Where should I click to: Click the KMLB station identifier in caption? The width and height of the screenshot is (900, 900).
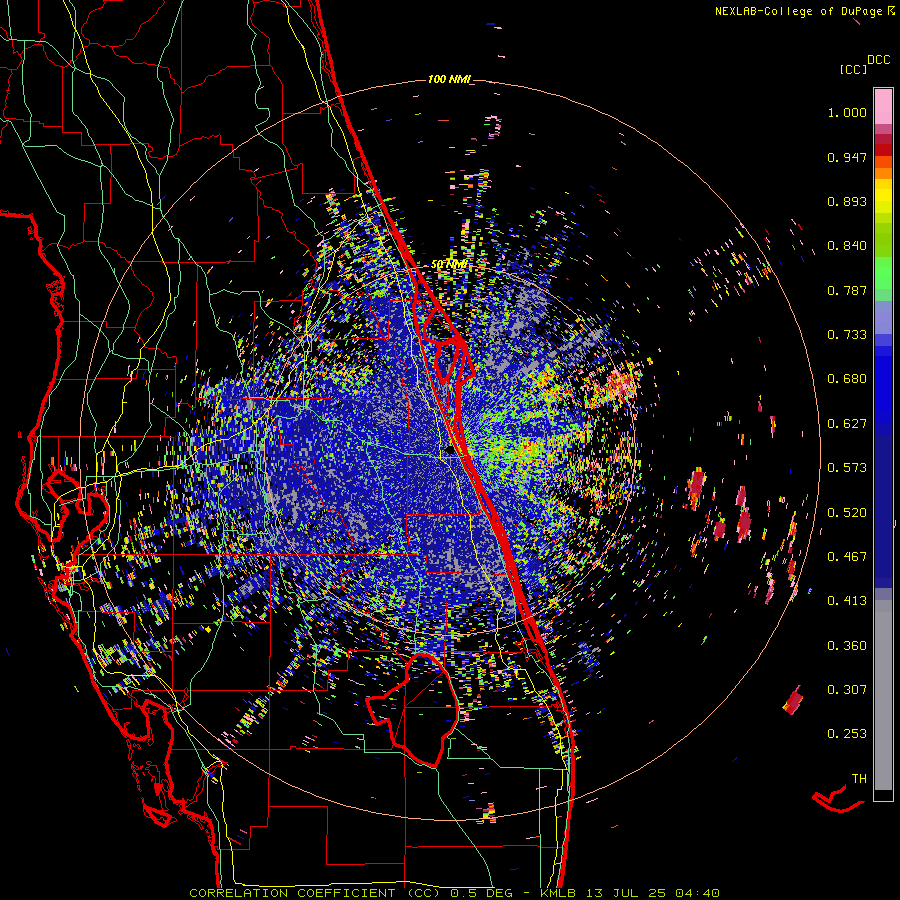[560, 893]
